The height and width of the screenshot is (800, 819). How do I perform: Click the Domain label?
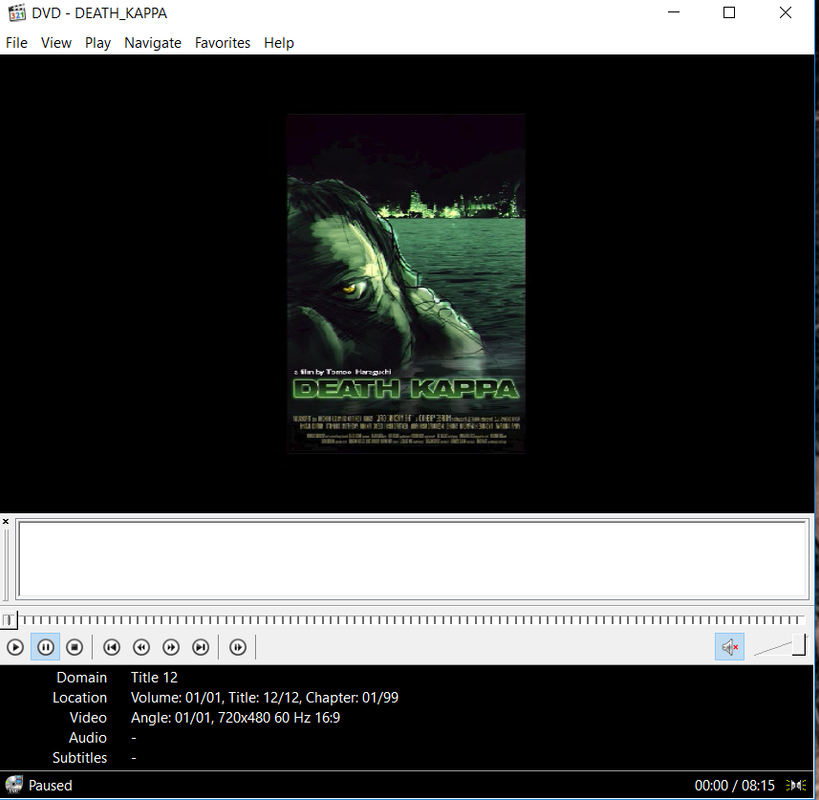[x=81, y=677]
